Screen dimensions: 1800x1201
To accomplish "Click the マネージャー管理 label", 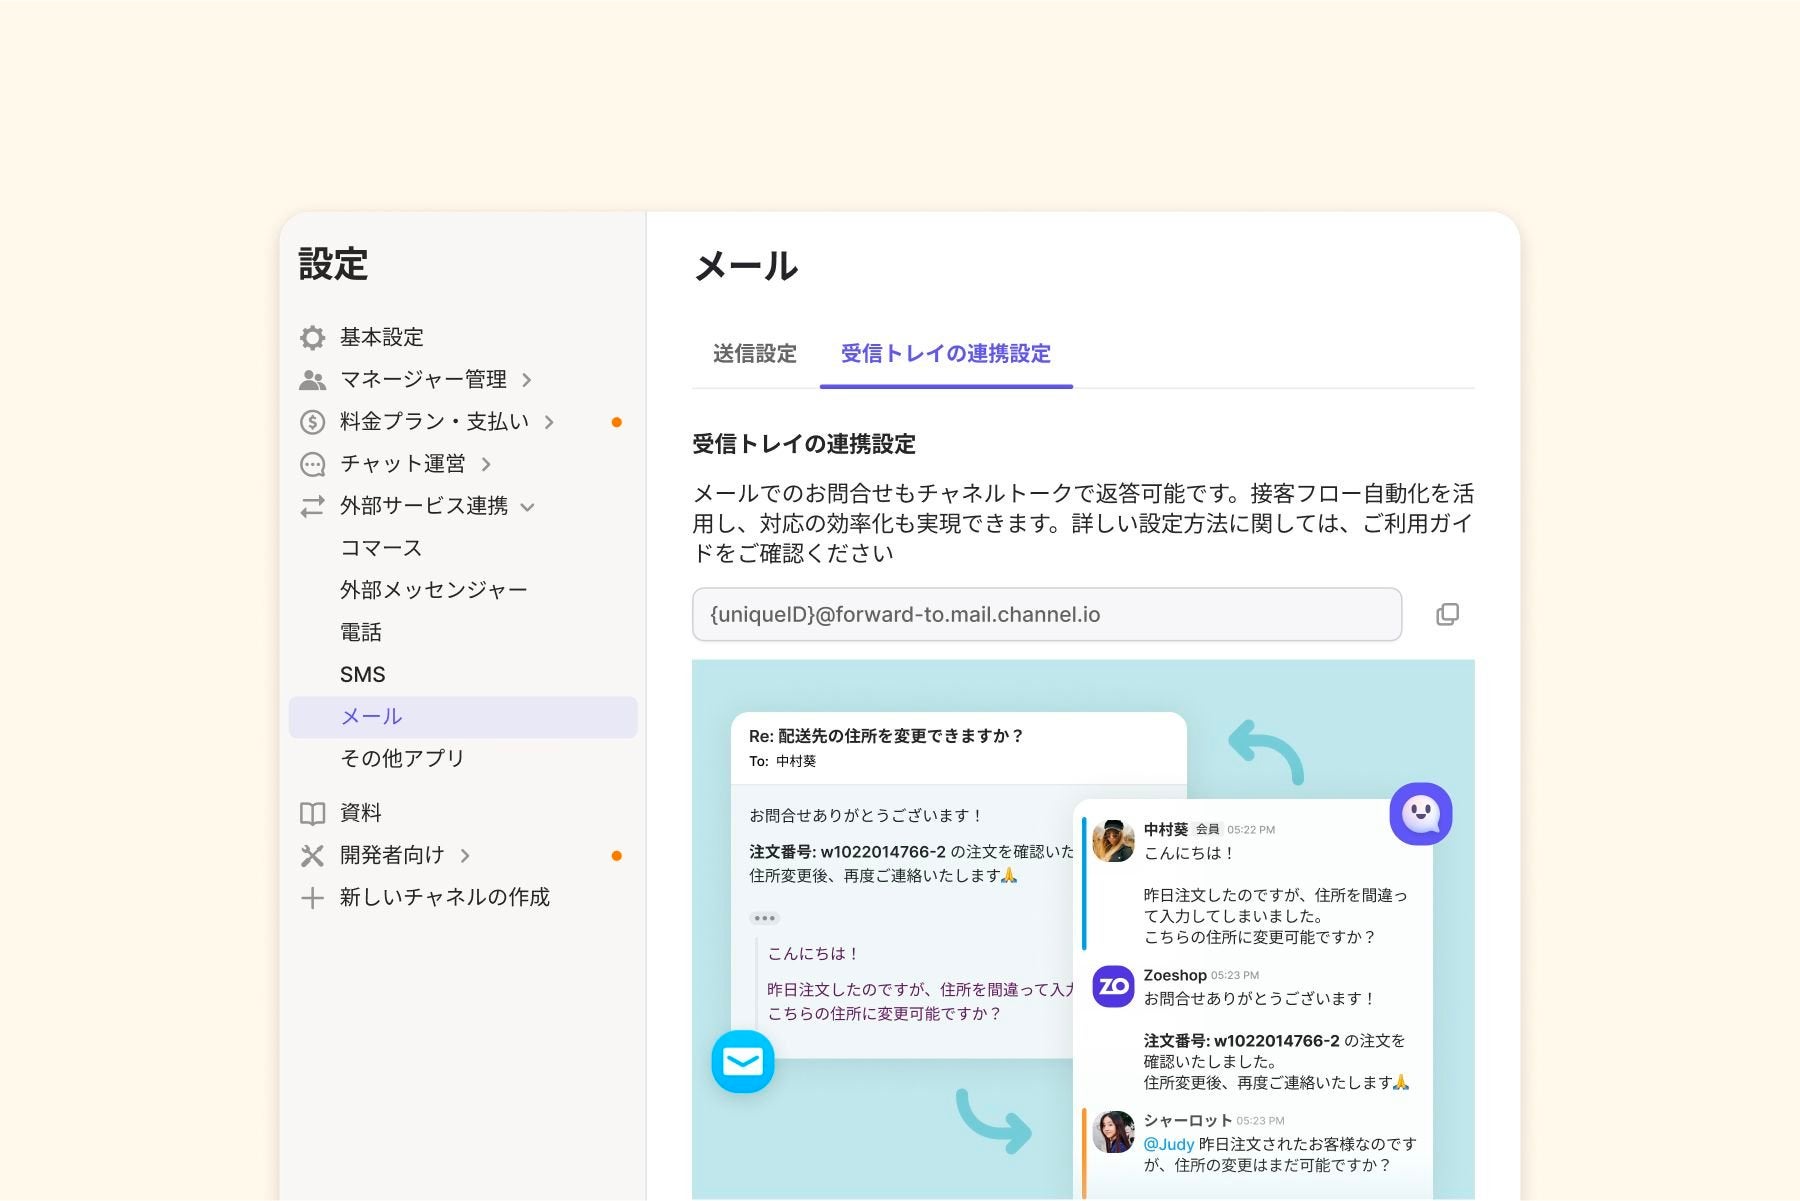I will pos(424,380).
